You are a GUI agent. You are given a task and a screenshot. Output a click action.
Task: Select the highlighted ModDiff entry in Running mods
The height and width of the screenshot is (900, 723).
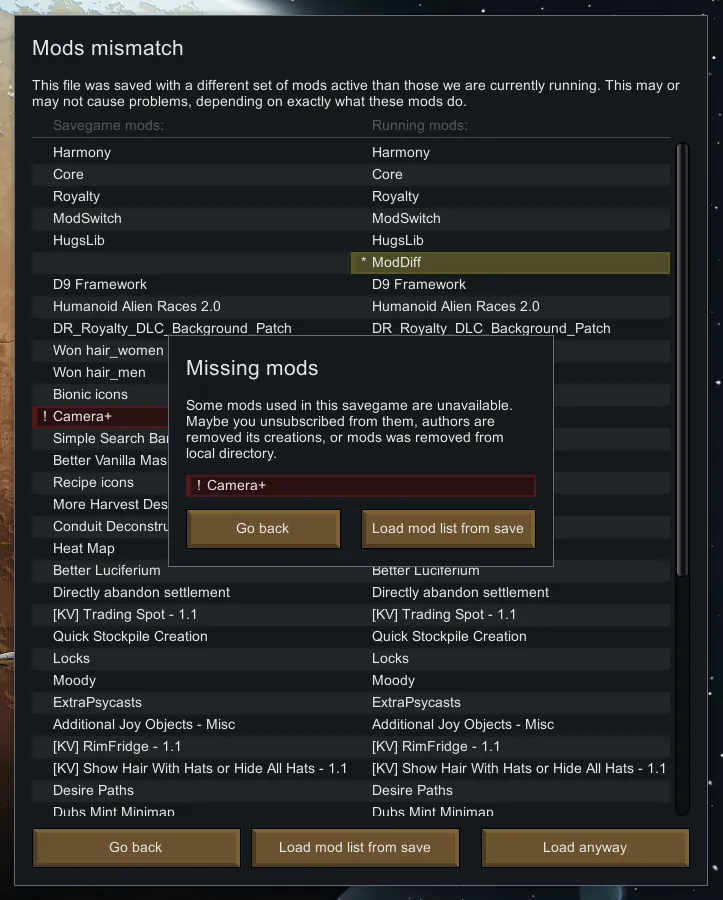510,262
